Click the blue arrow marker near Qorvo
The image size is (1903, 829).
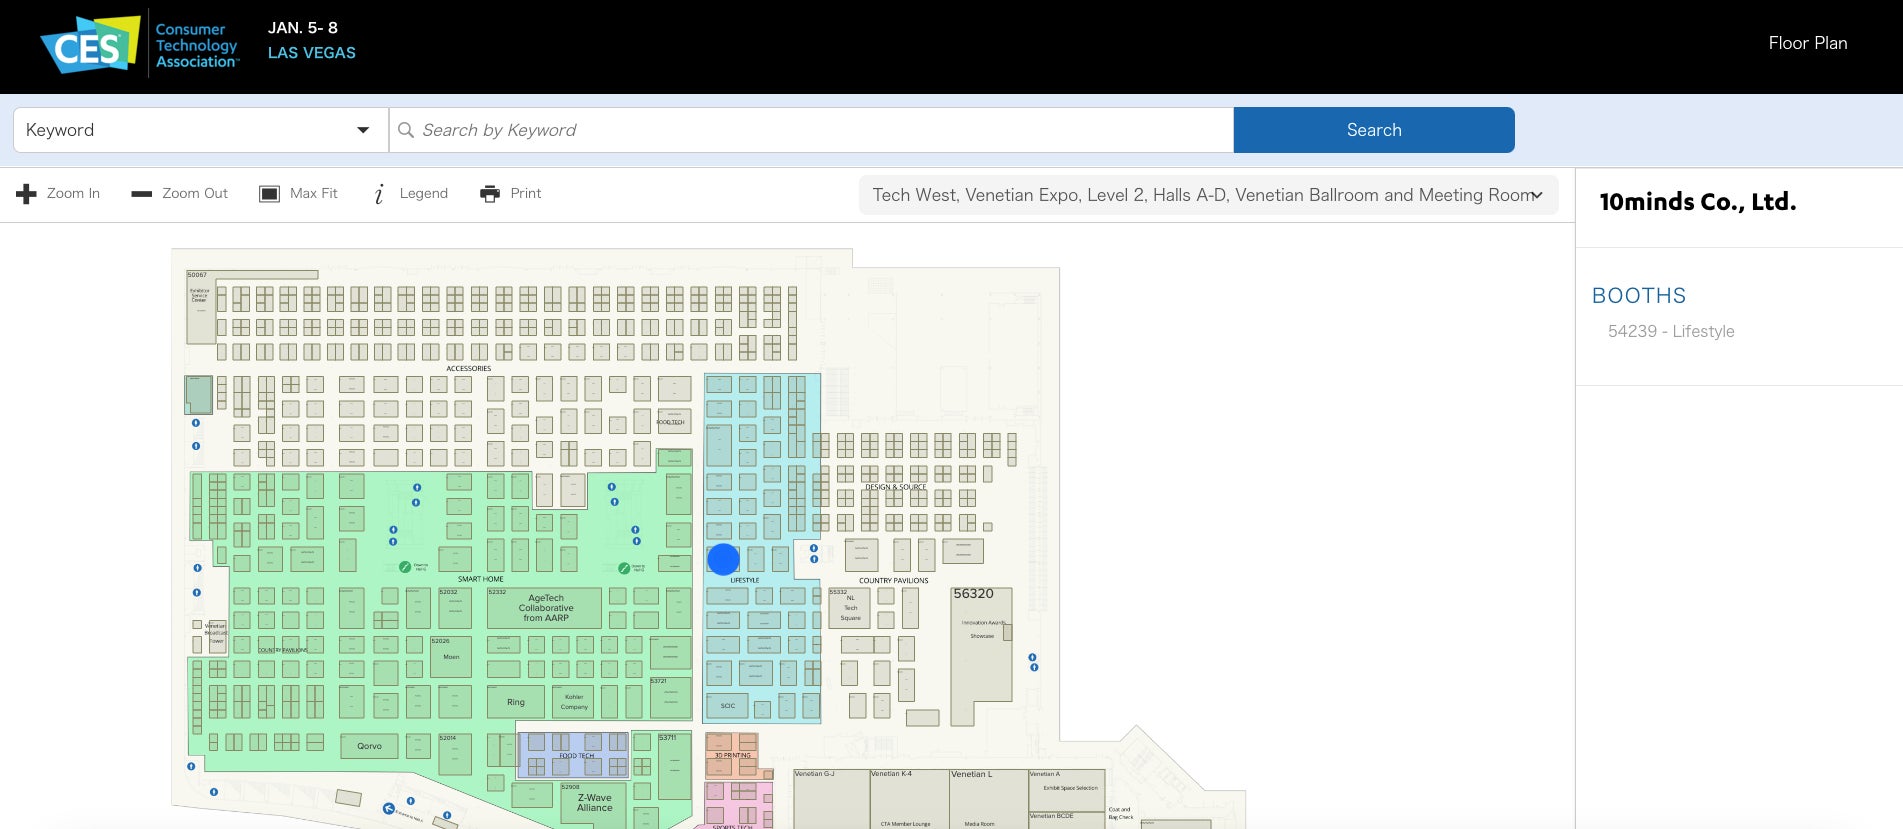[389, 808]
